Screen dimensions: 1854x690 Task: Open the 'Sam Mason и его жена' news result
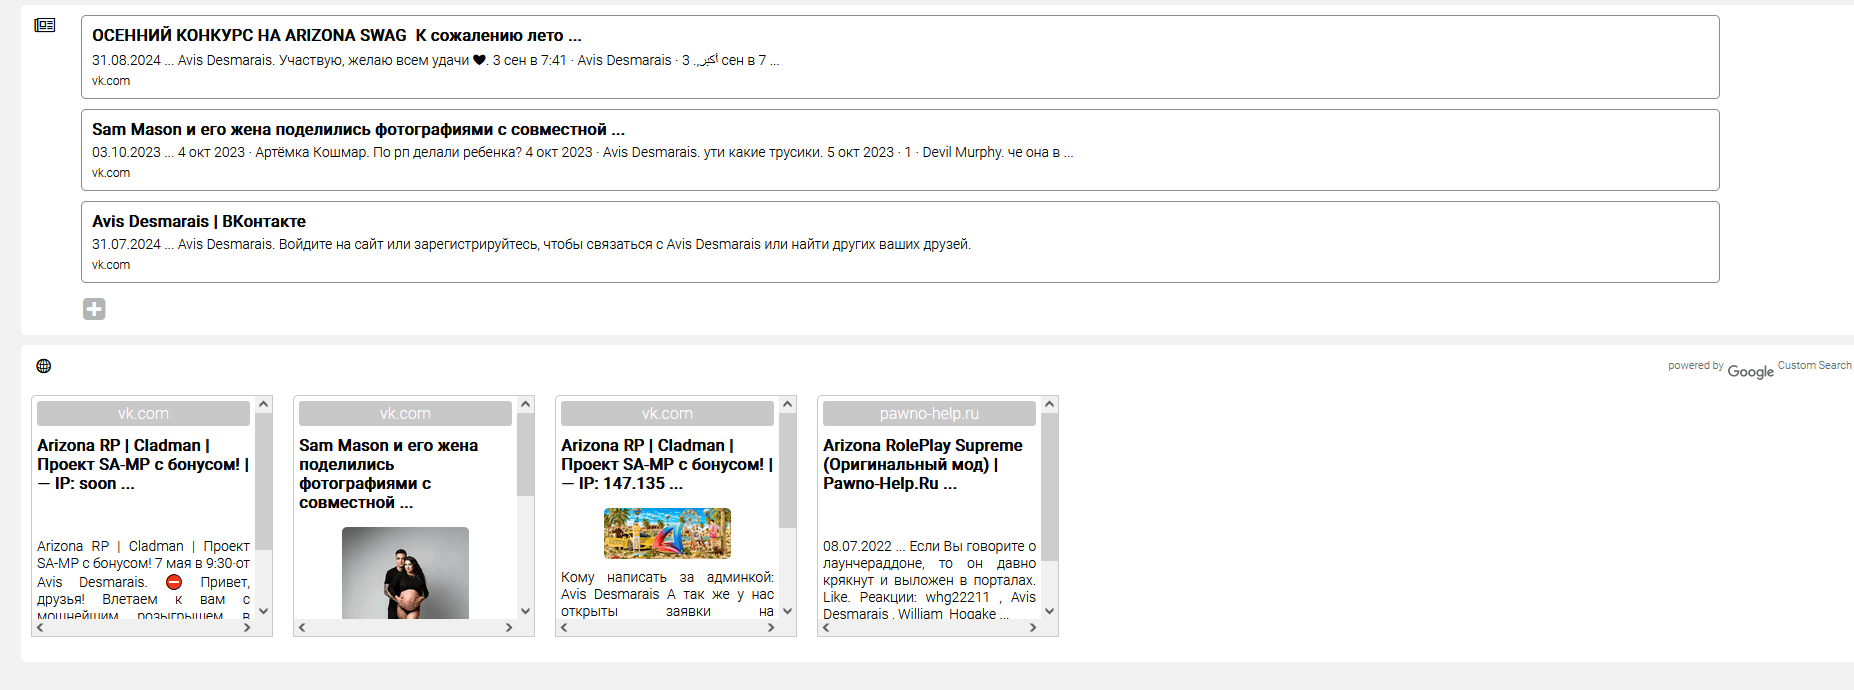pos(358,129)
